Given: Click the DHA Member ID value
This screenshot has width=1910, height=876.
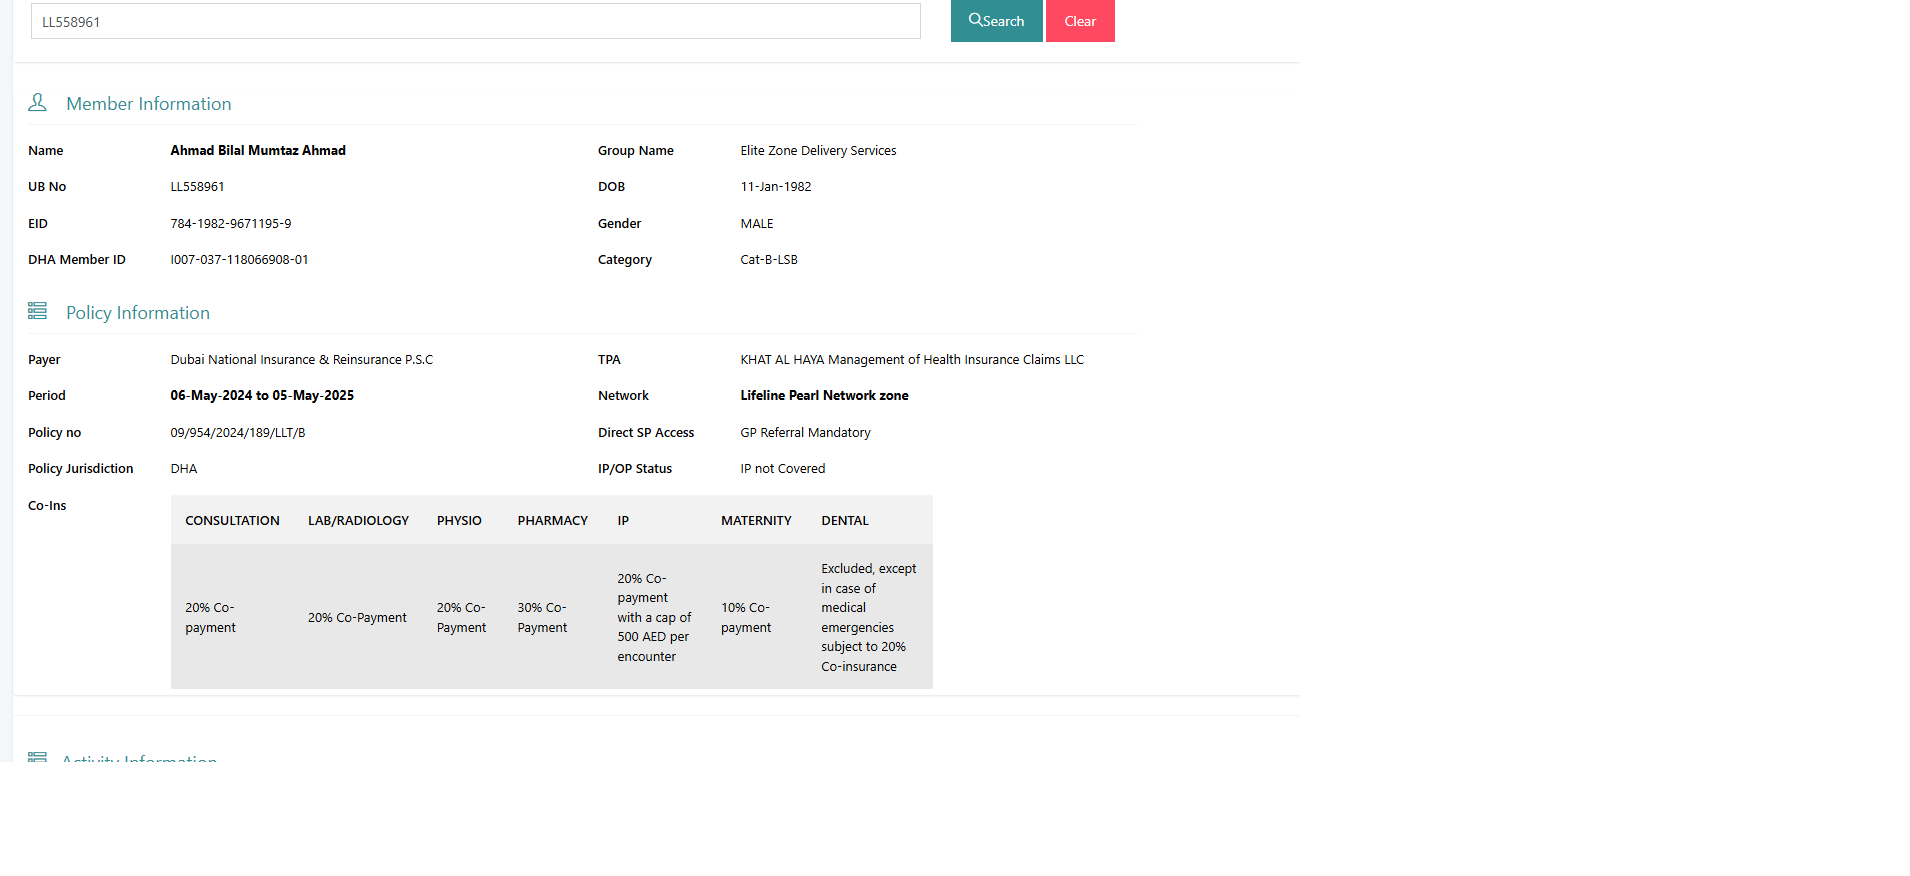Looking at the screenshot, I should (x=239, y=260).
